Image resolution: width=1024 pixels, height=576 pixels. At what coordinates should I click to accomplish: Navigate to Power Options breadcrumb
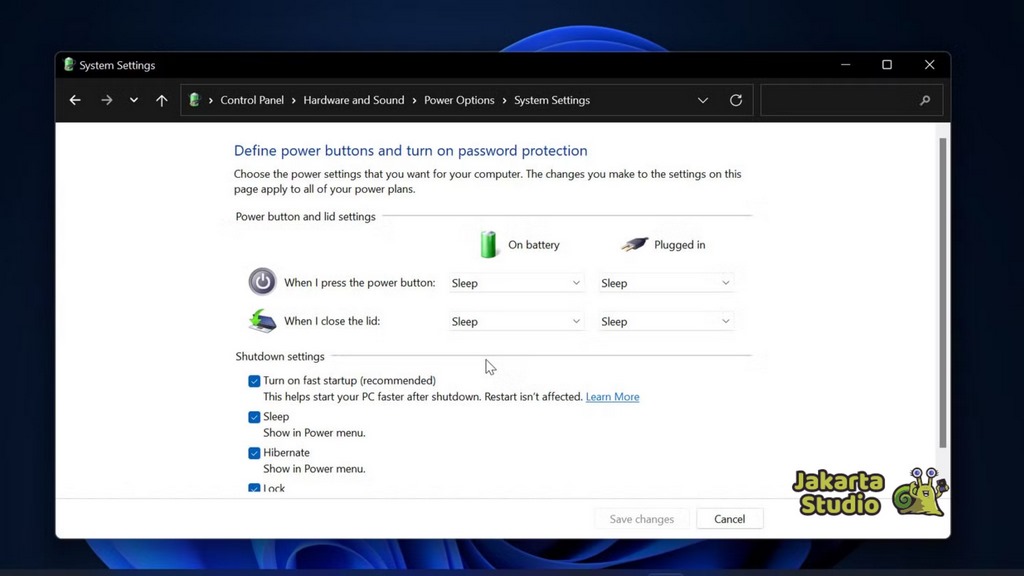click(459, 100)
